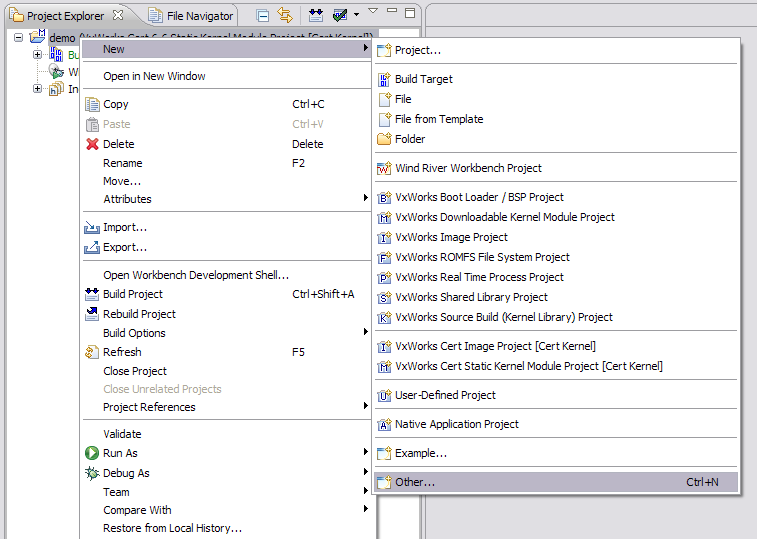Choose Open in New Window
The image size is (757, 539).
[x=154, y=76]
